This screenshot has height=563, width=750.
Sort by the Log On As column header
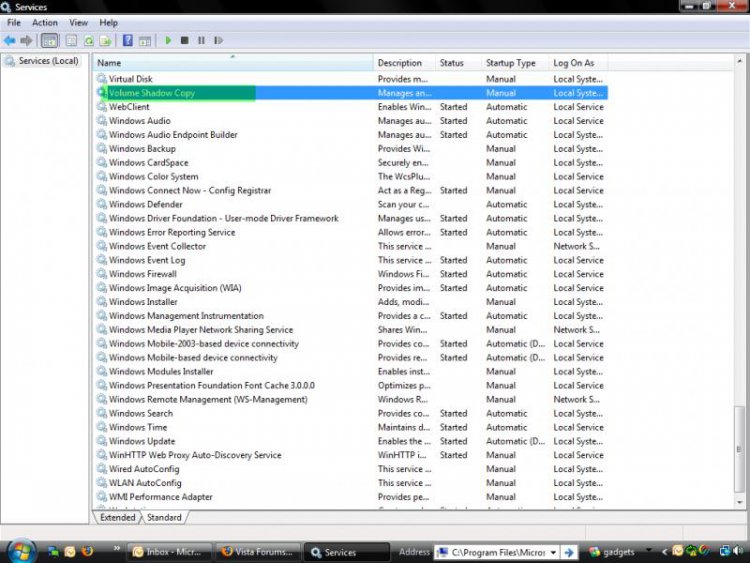pos(578,63)
